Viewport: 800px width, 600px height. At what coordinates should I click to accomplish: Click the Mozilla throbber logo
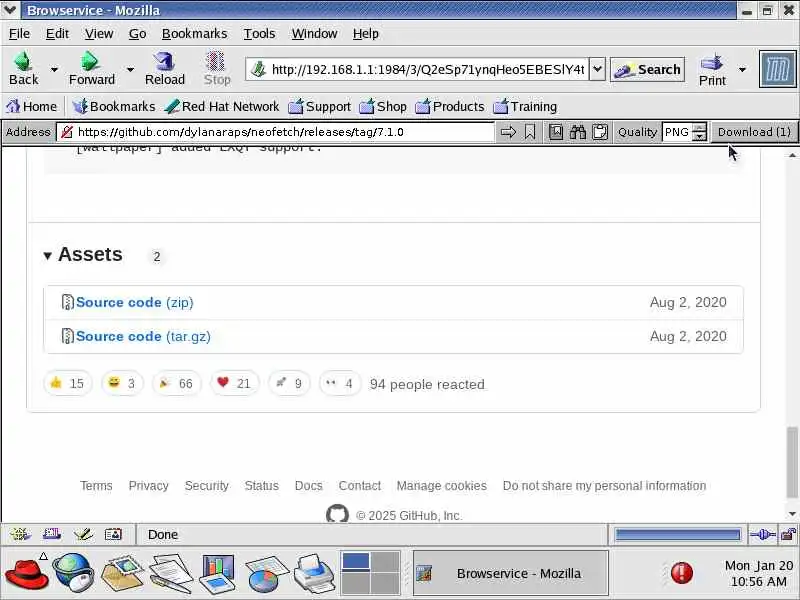(777, 69)
